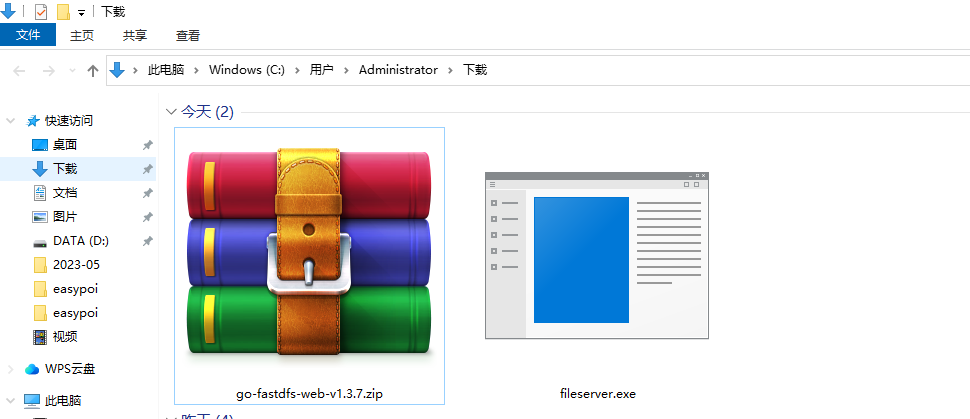Click the pin icon next to 文档
This screenshot has height=419, width=970.
click(147, 193)
